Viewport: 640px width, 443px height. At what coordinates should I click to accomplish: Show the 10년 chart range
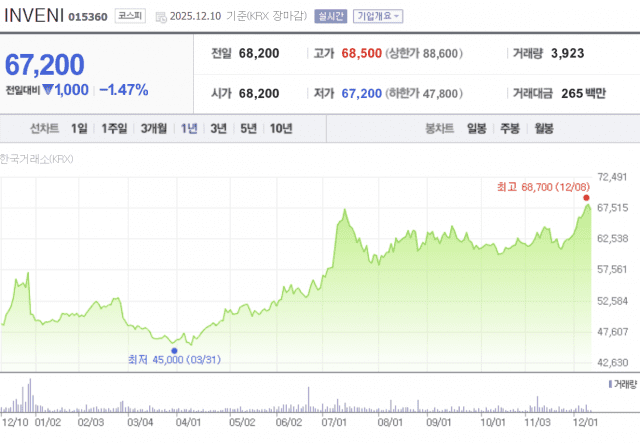[x=281, y=128]
